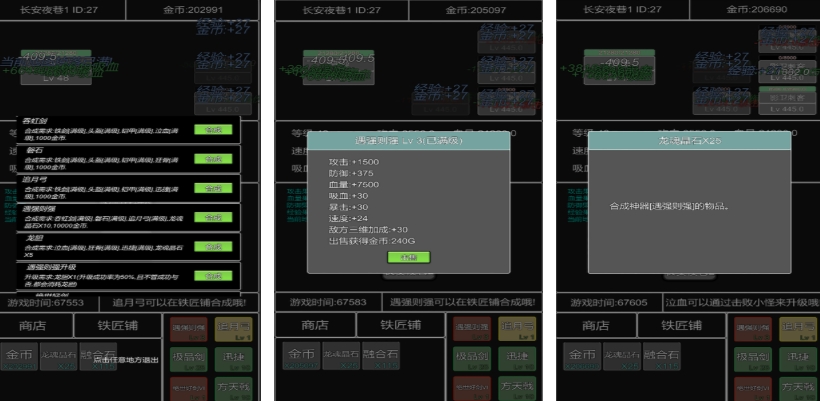This screenshot has height=401, width=820.
Task: Select 方天戟 equipment tile on game time 67553 screen
Action: coord(233,388)
